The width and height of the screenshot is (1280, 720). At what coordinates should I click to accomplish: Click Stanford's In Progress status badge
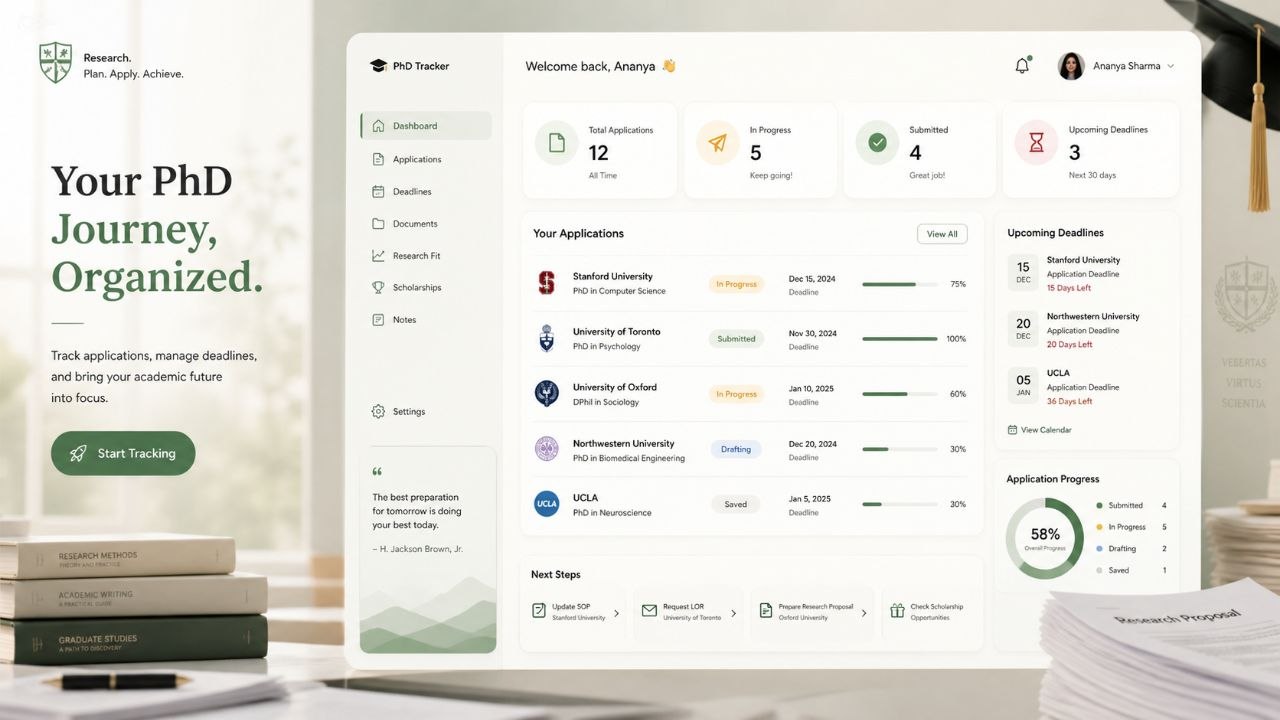736,284
